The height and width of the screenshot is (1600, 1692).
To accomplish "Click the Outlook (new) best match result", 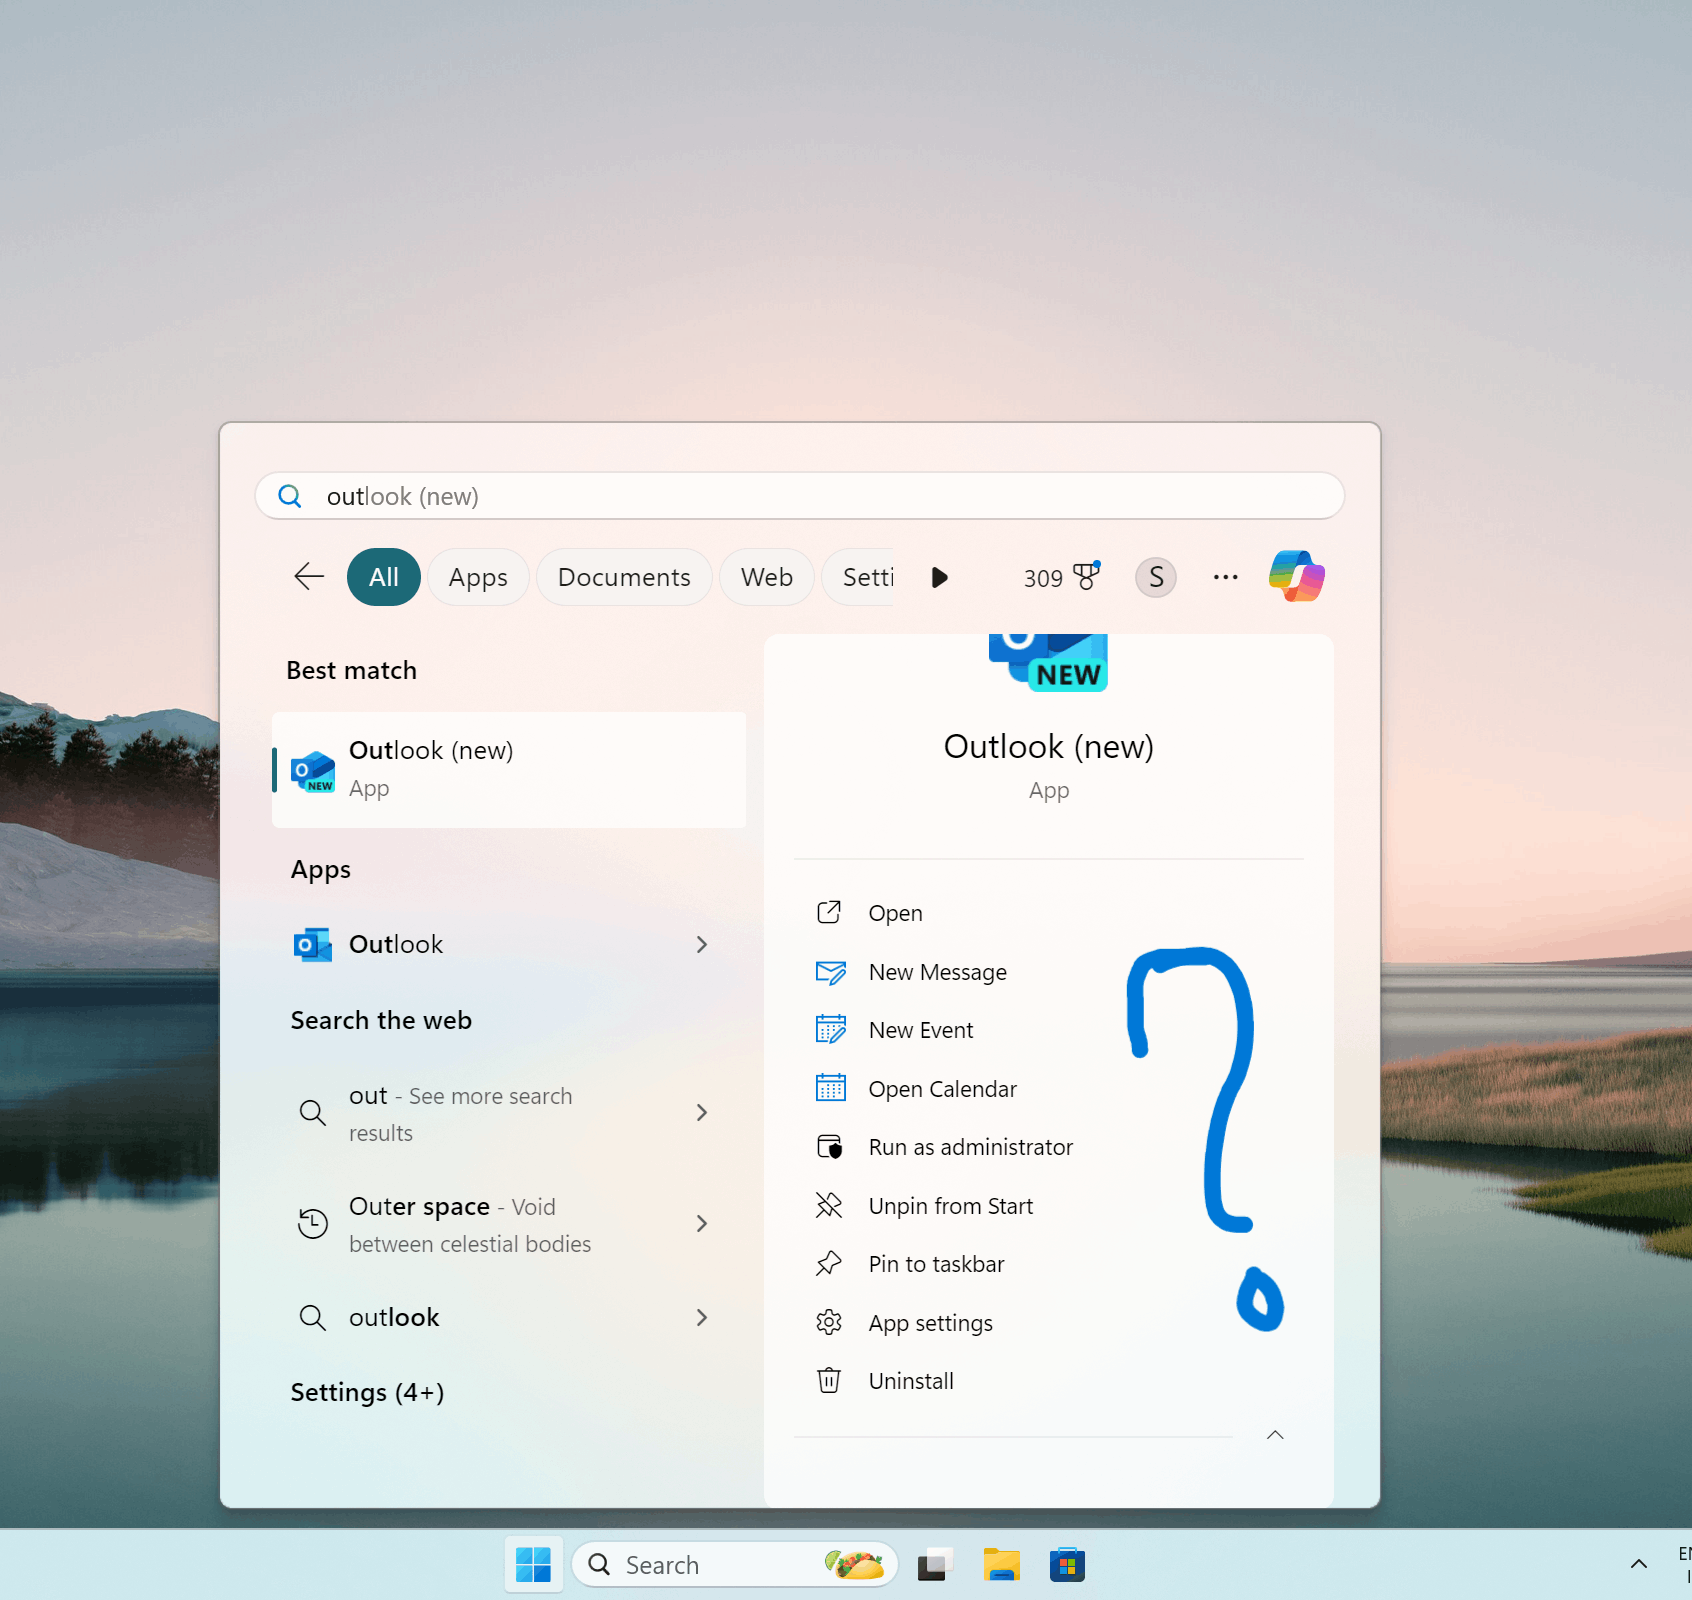I will click(508, 769).
